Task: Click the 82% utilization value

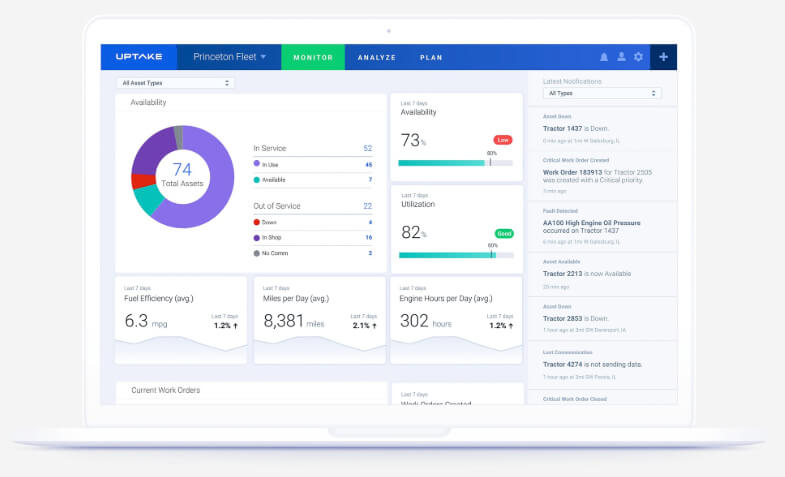Action: [x=414, y=232]
